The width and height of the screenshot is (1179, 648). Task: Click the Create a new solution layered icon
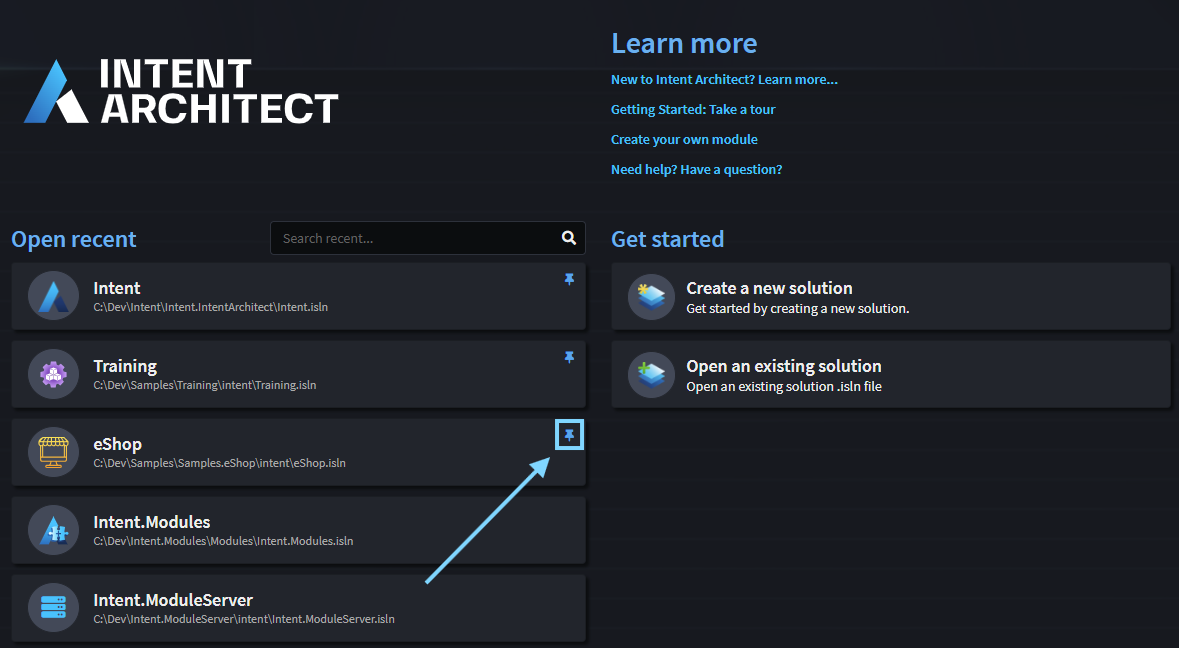650,296
